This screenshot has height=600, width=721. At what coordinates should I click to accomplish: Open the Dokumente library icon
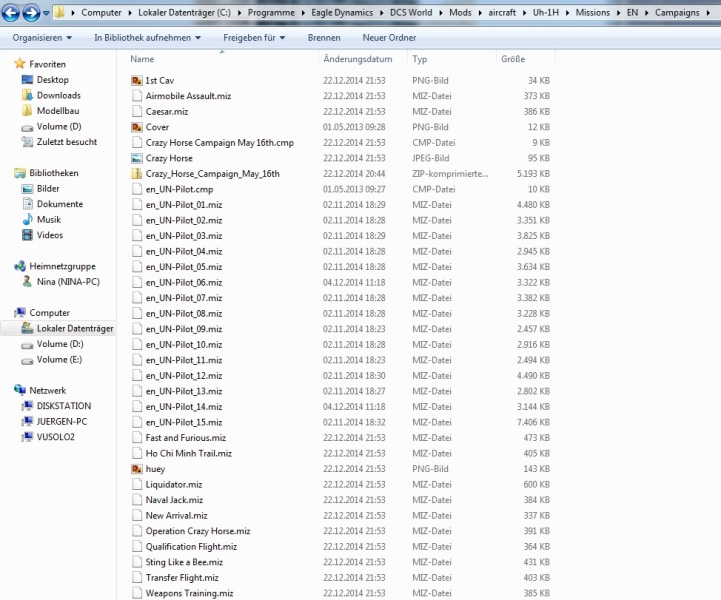point(28,204)
